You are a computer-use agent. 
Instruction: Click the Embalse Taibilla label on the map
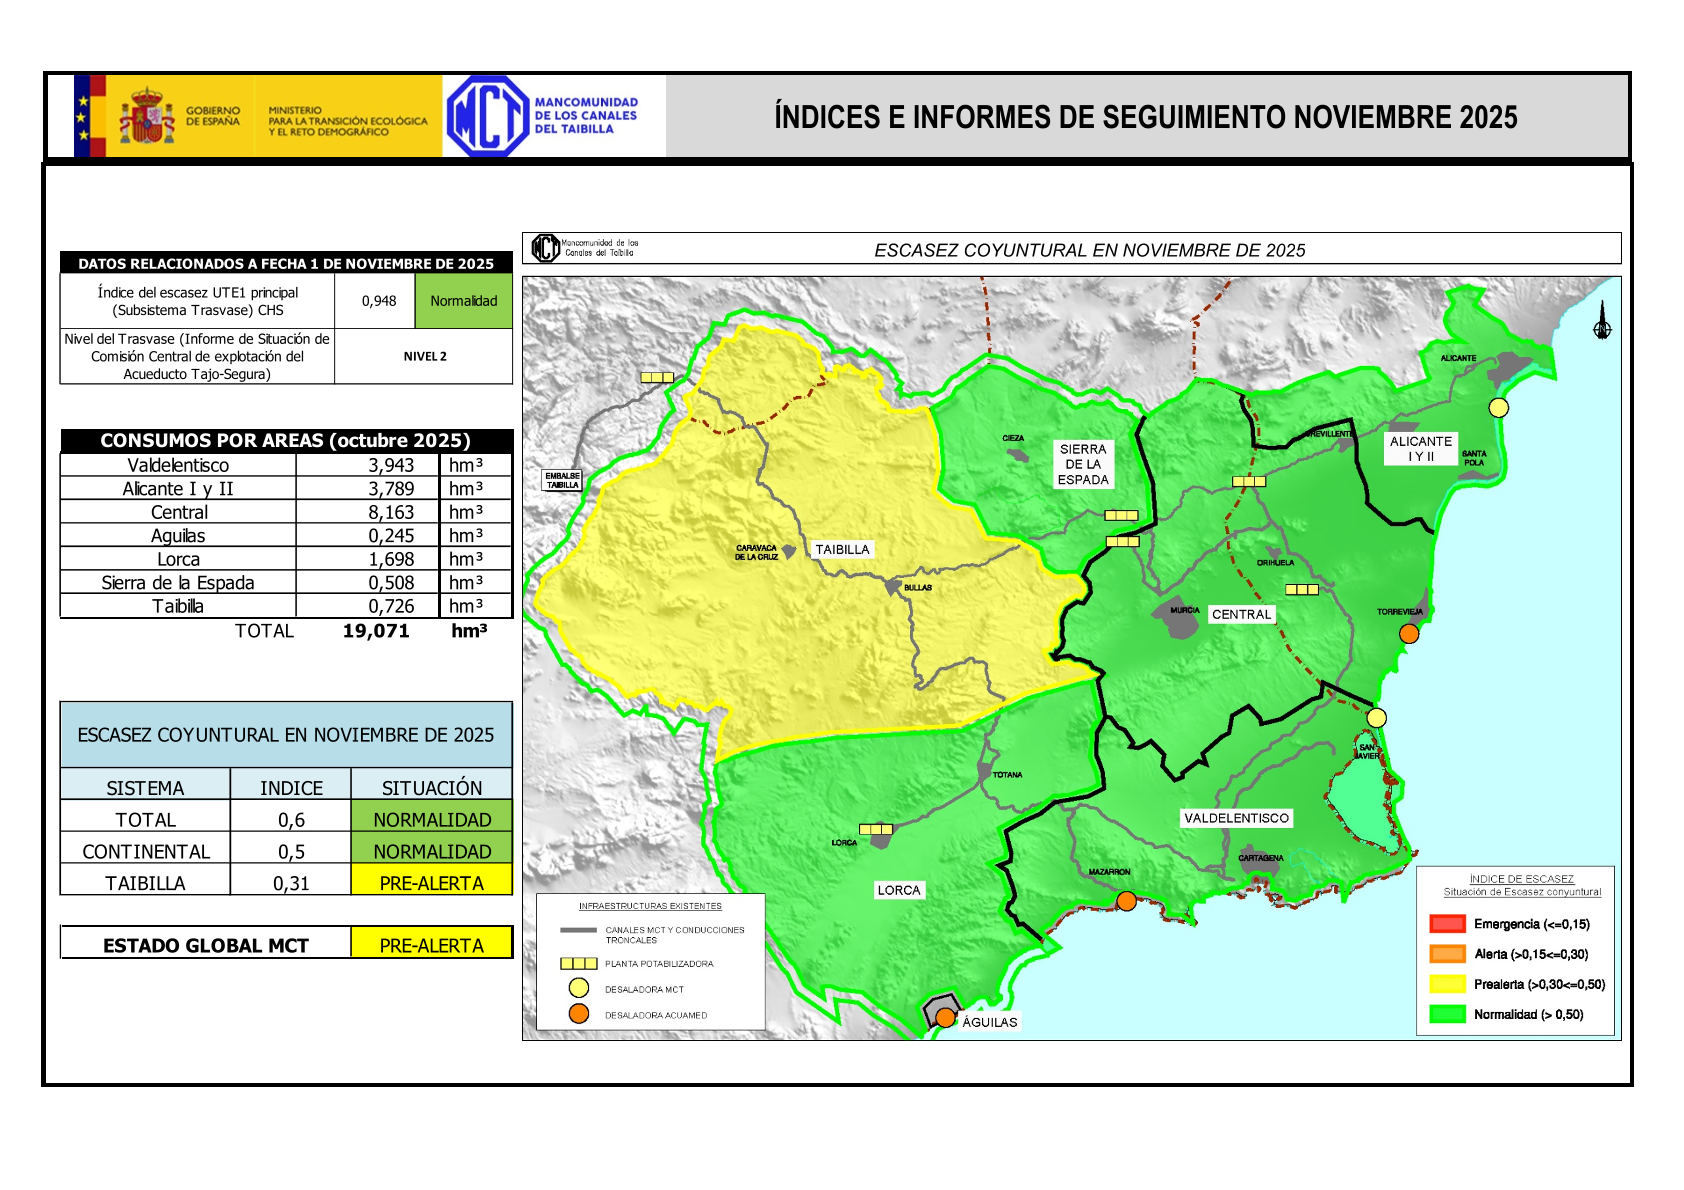point(562,480)
